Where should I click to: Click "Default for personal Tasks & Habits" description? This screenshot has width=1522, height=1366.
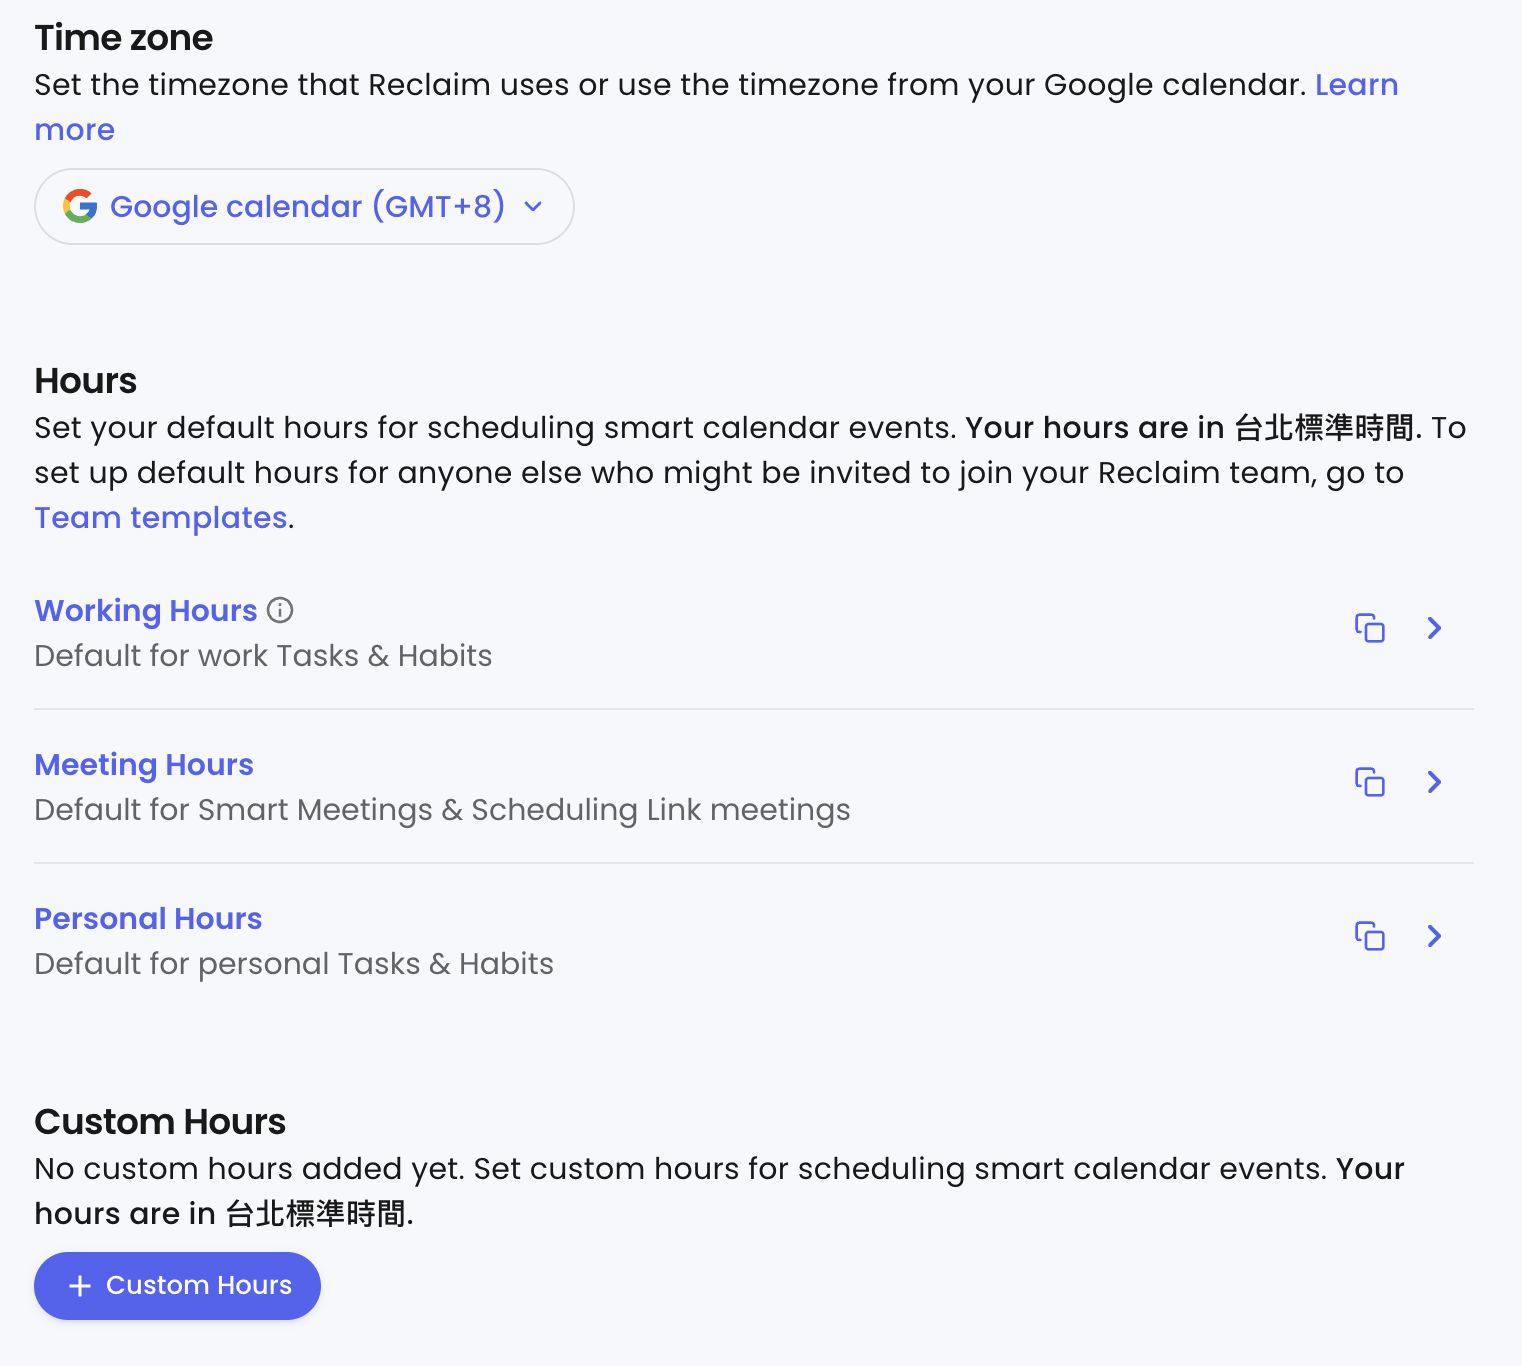click(294, 964)
